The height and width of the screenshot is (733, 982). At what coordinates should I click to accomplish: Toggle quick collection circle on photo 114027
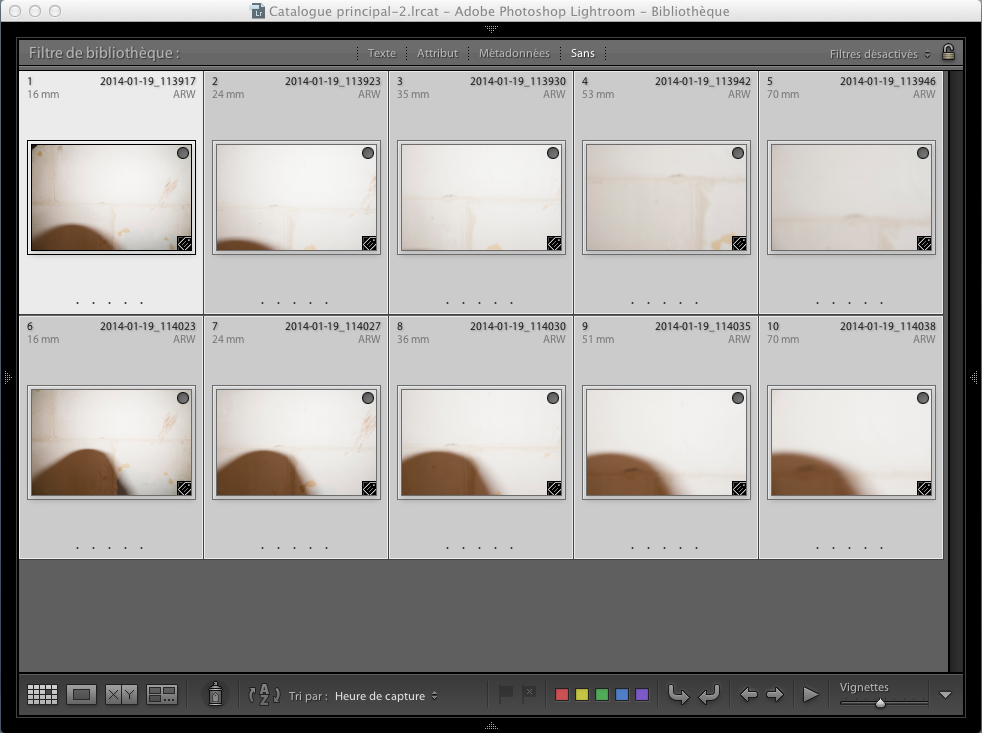coord(368,398)
